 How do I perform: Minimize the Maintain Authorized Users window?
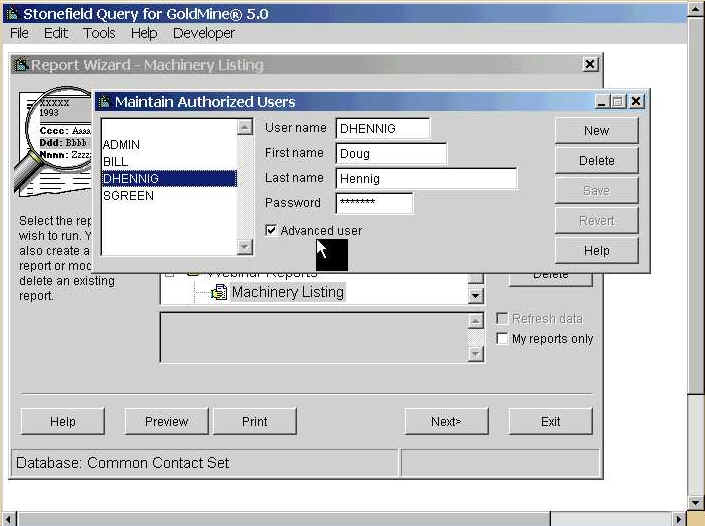pyautogui.click(x=601, y=102)
